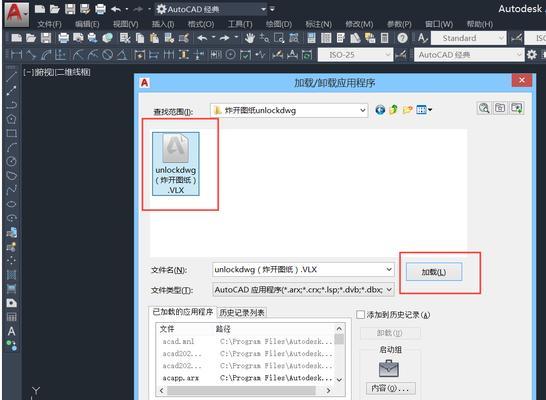Select the Insert Block tool
546x400 pixels.
pyautogui.click(x=11, y=232)
